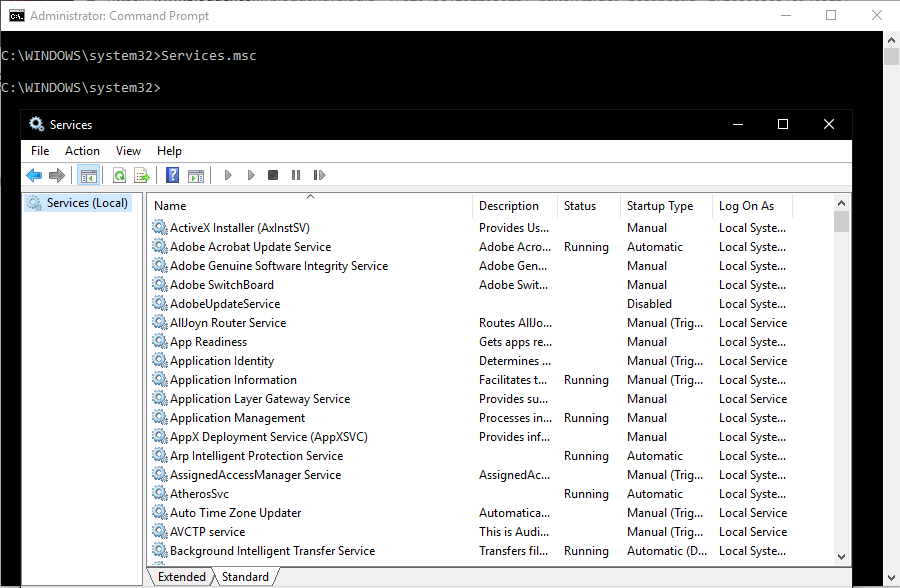Open the Help menu in Services
Screen dimensions: 900x588
pyautogui.click(x=169, y=151)
